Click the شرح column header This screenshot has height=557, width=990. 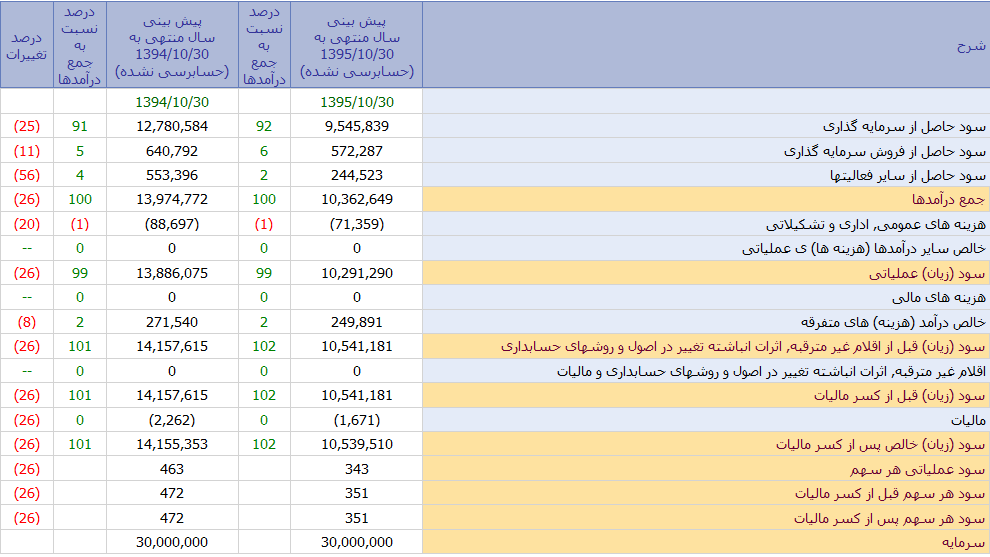970,46
